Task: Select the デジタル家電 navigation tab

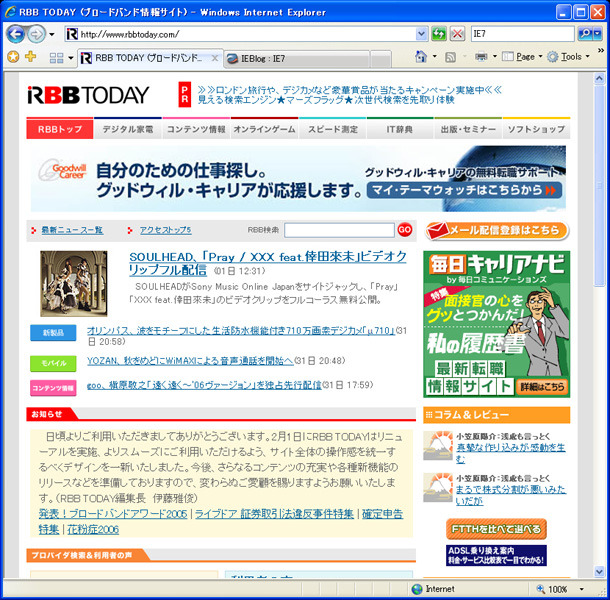Action: (128, 129)
